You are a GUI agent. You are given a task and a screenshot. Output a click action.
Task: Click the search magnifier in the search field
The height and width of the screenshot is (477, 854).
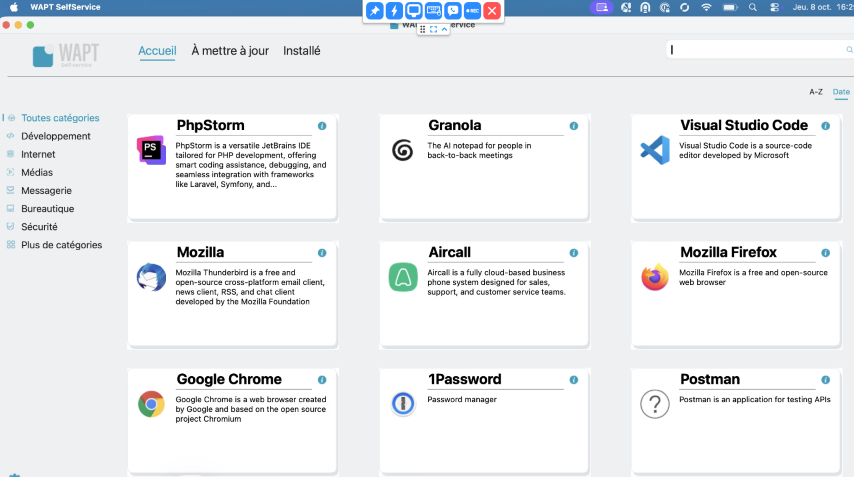(x=849, y=50)
